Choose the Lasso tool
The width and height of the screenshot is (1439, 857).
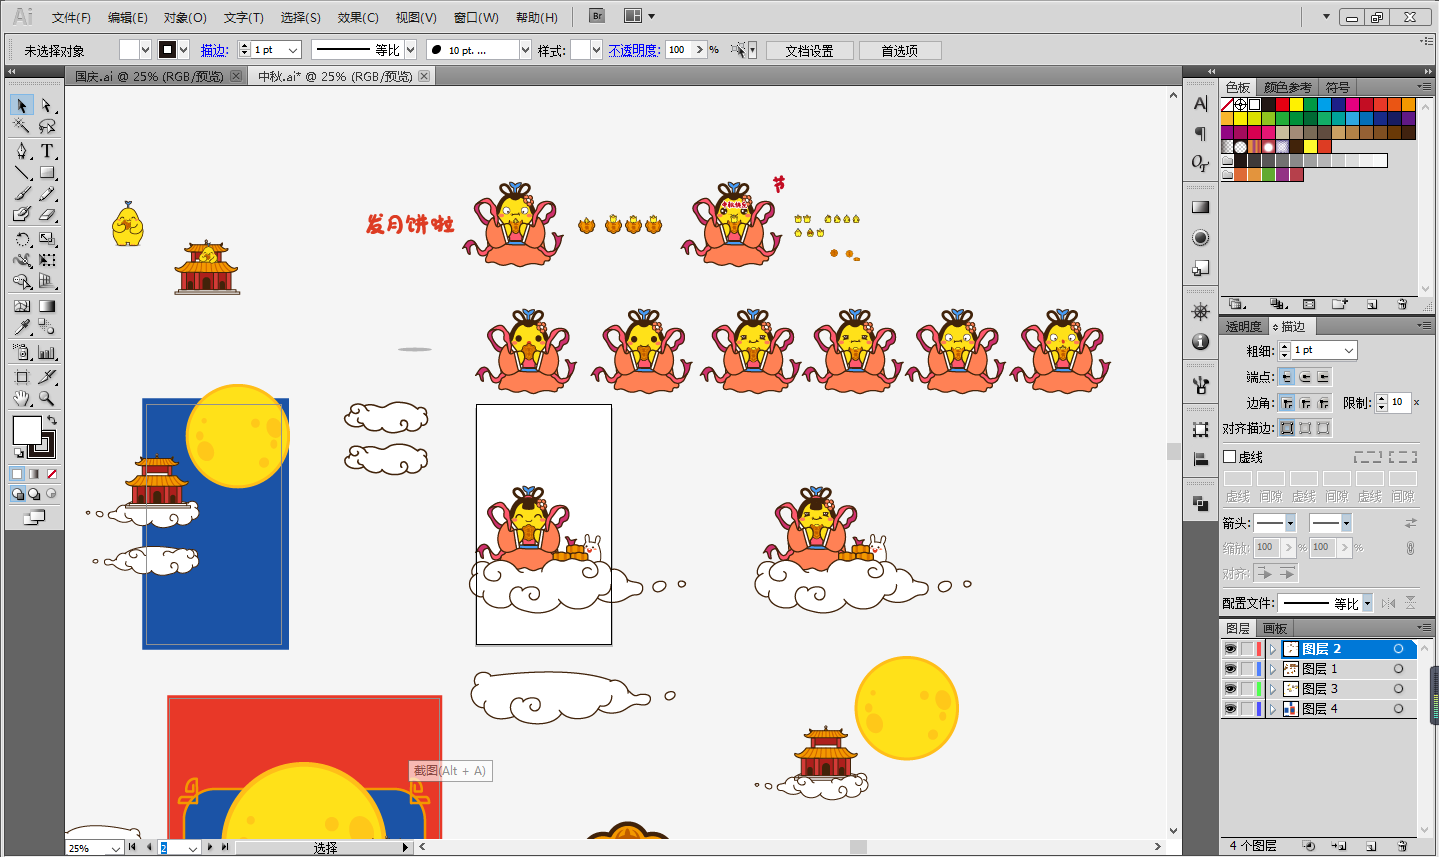(47, 126)
